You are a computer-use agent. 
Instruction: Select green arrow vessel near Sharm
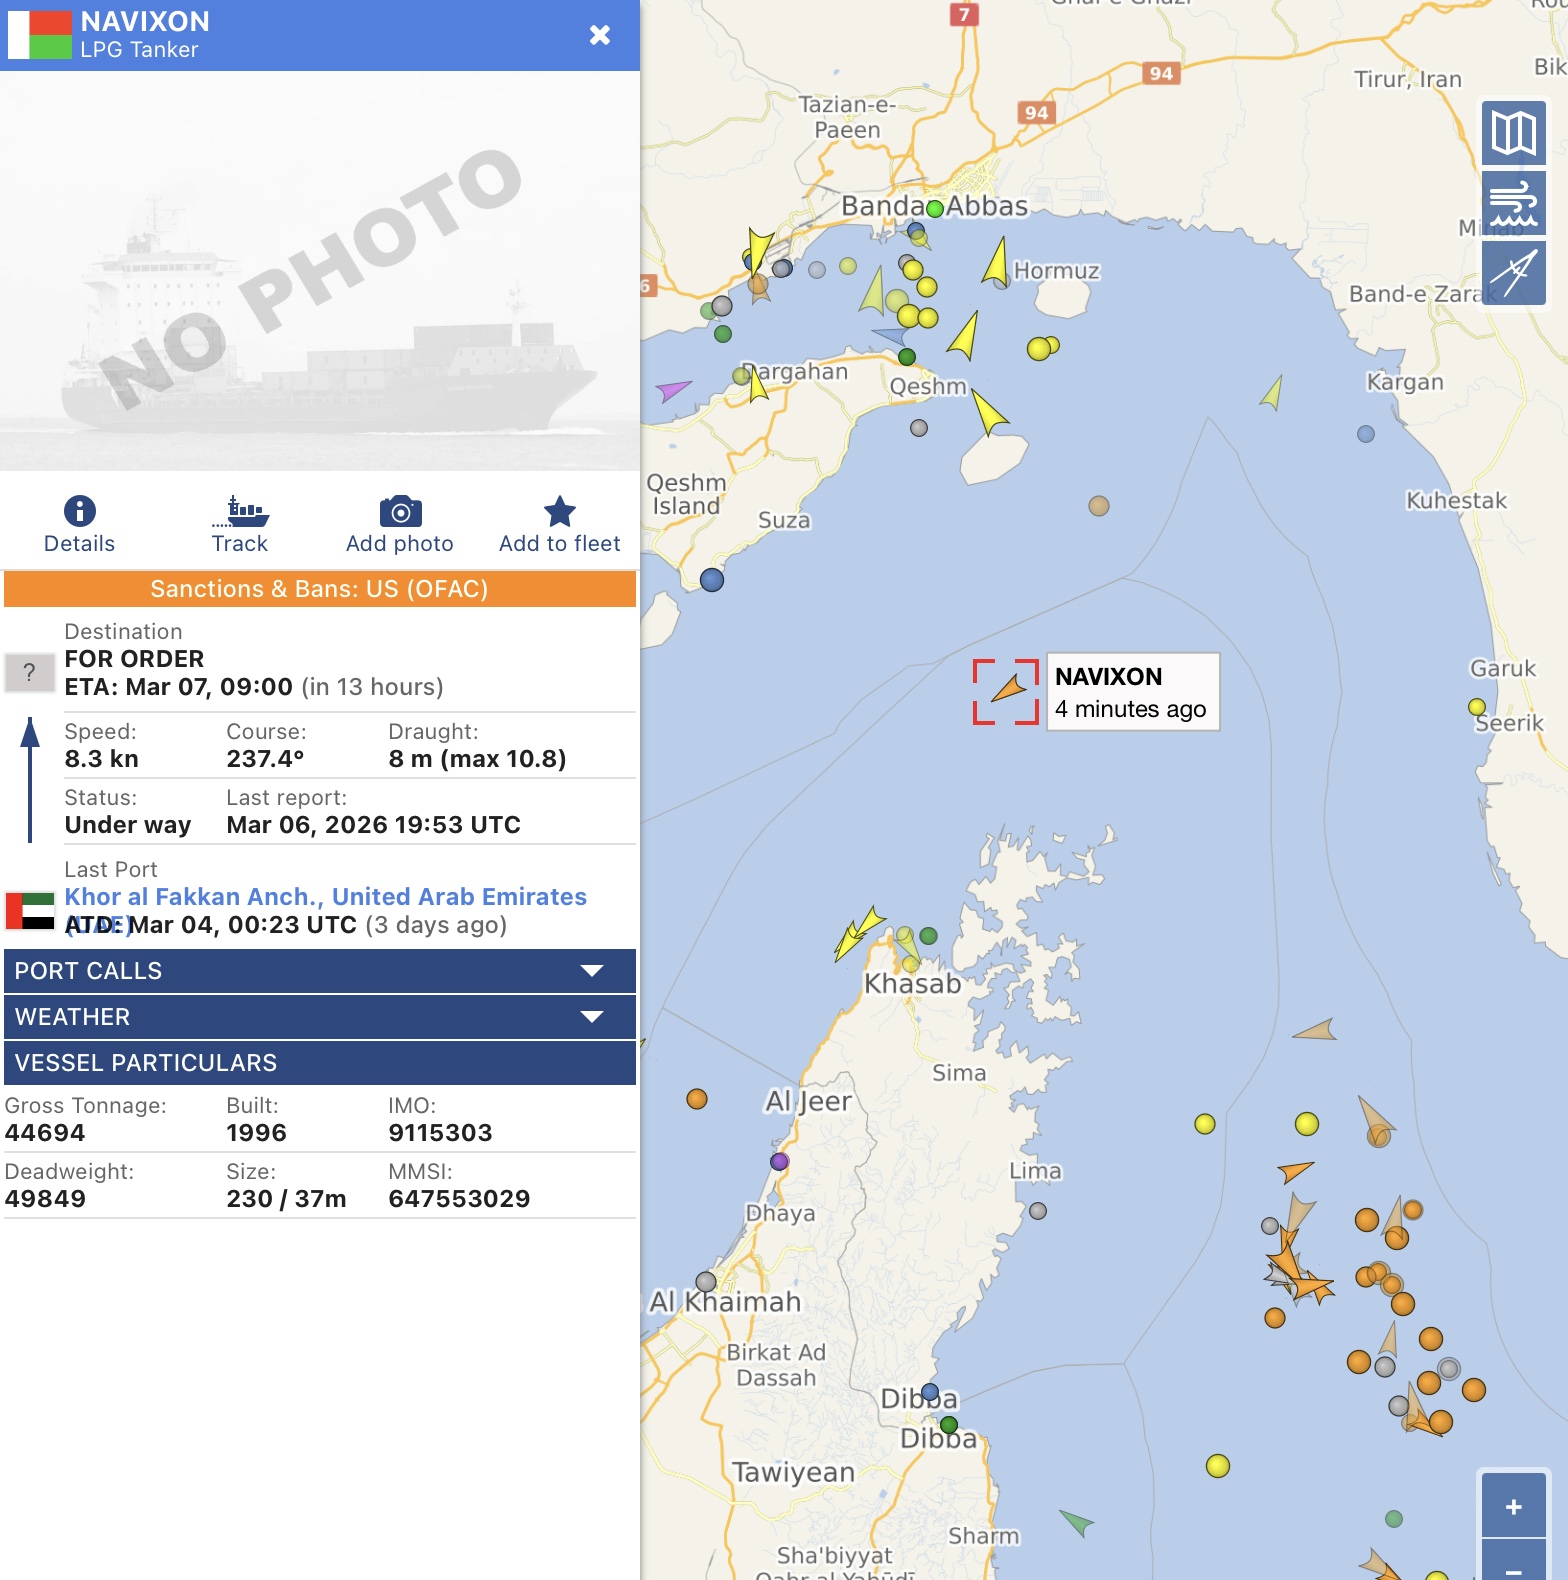point(1077,1523)
